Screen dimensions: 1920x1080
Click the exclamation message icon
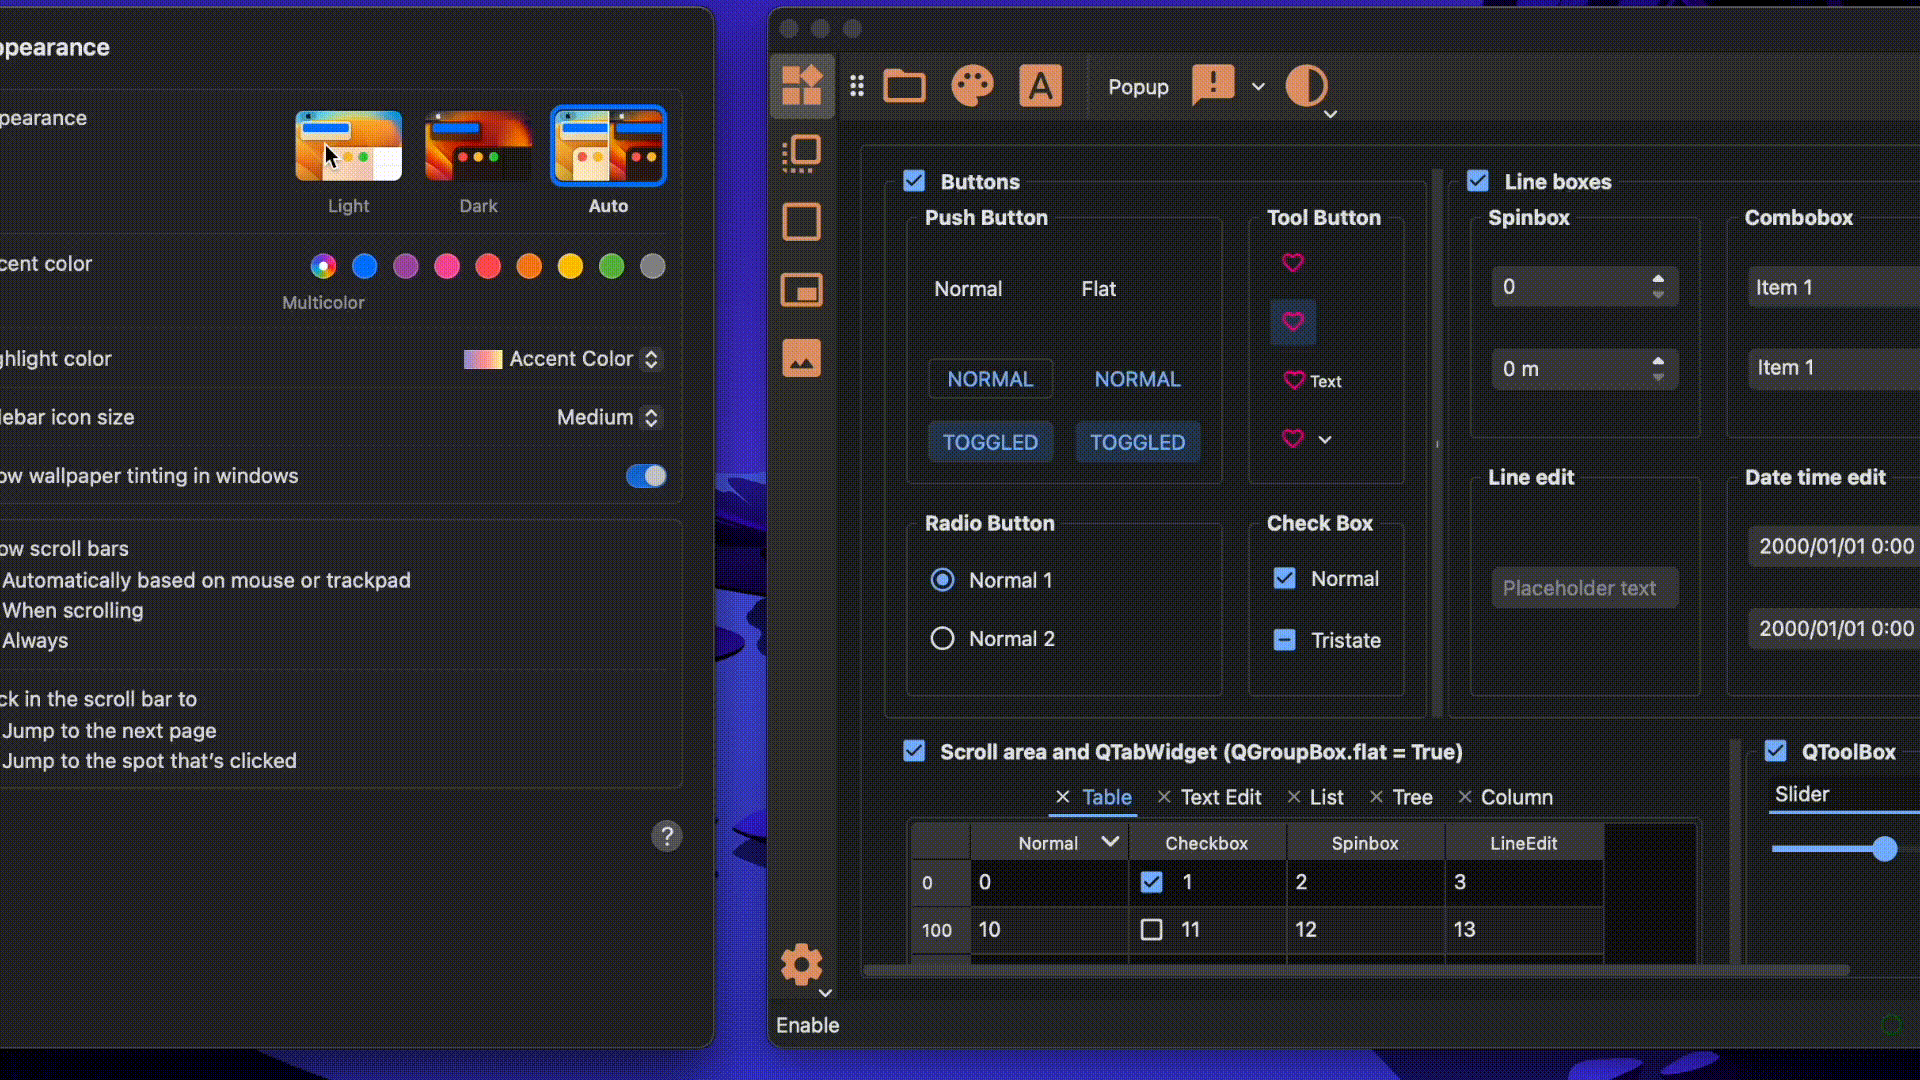tap(1213, 86)
